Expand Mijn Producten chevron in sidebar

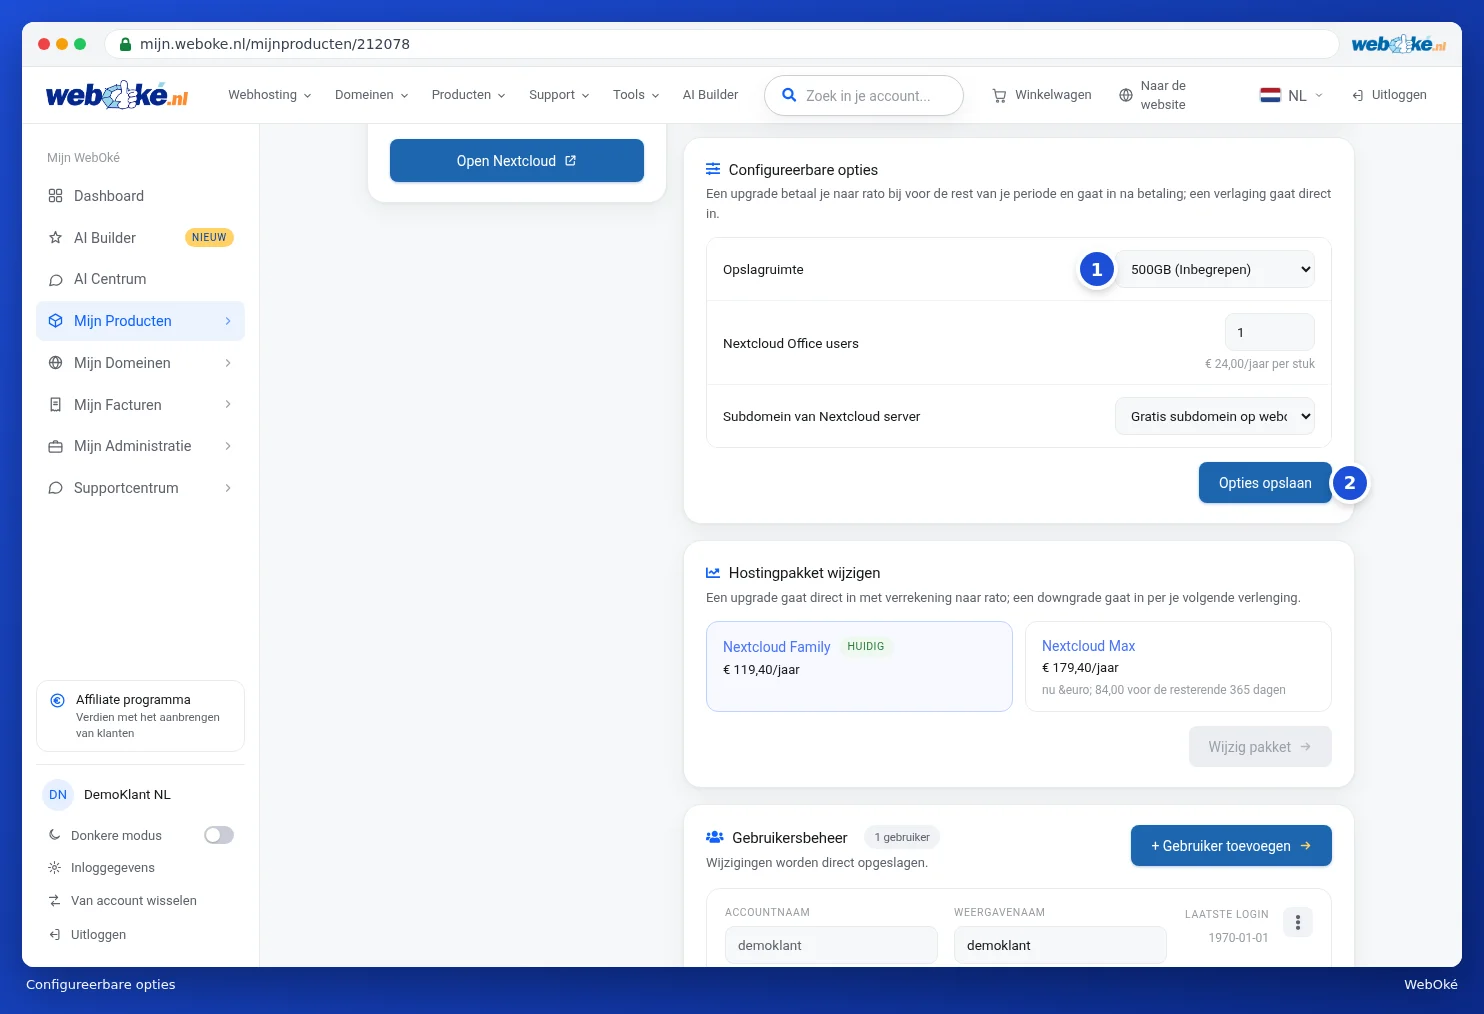(228, 321)
